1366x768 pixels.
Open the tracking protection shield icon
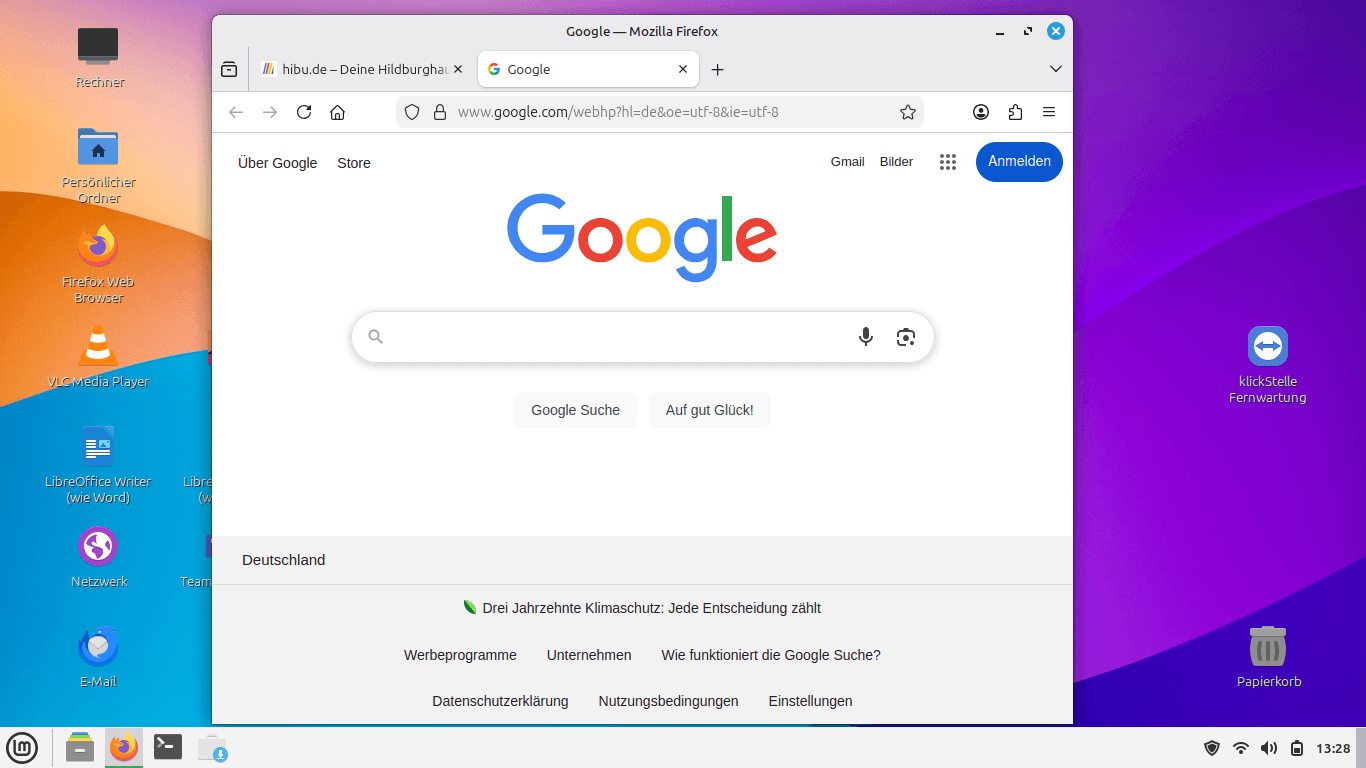[x=412, y=112]
